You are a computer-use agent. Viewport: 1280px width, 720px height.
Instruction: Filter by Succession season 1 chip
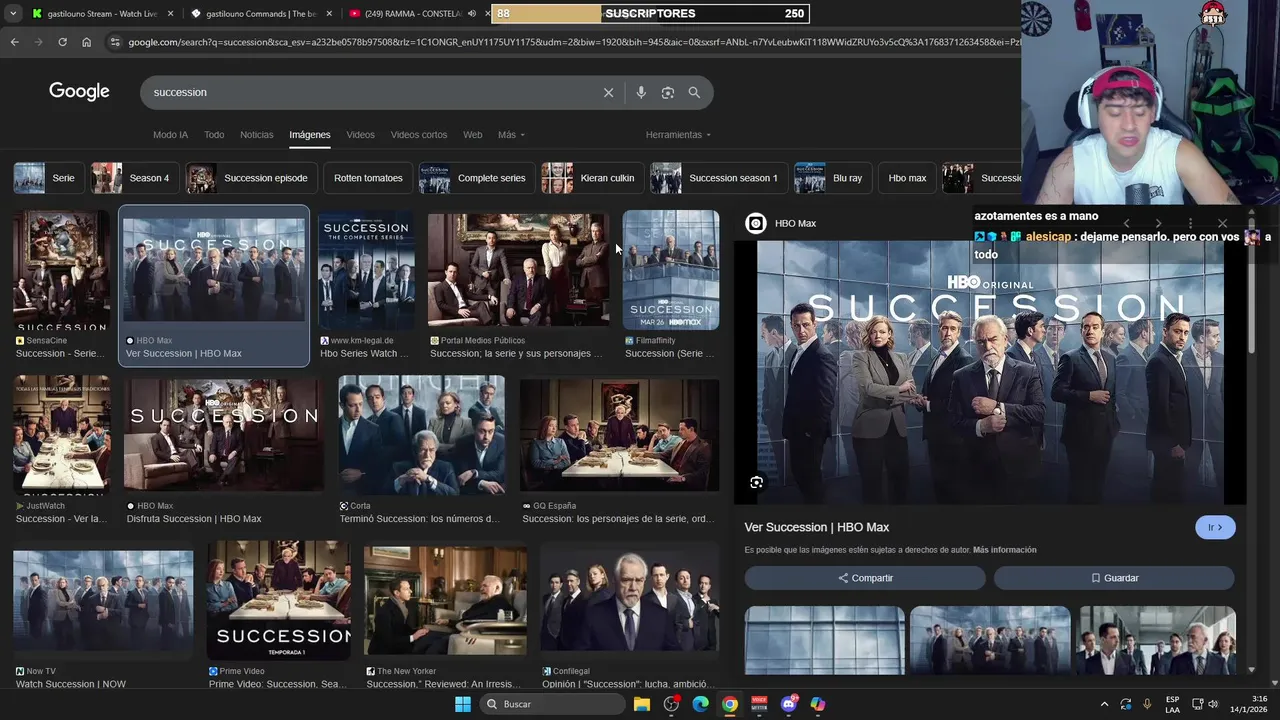pos(718,178)
